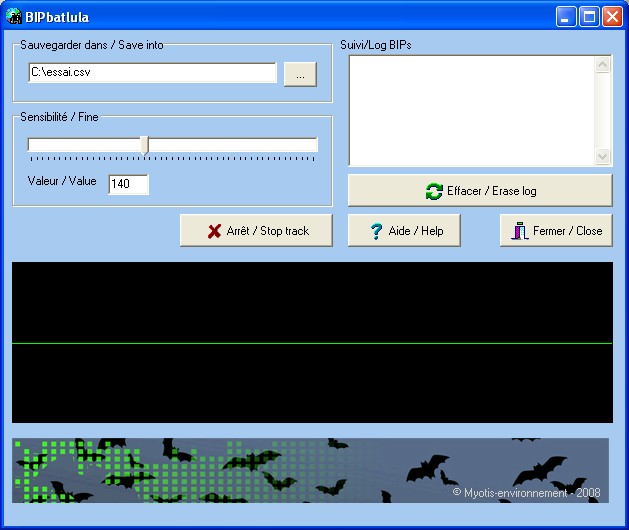
Task: Click the Valeur / Value field showing 140
Action: (x=128, y=185)
